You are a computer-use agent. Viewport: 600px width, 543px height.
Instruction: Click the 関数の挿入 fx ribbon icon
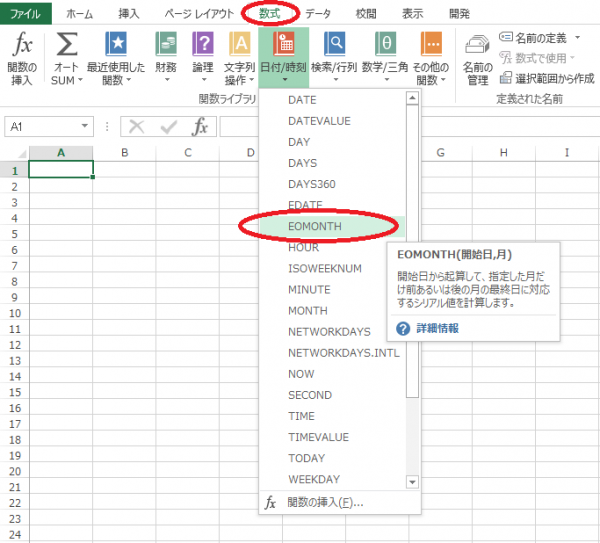tap(22, 44)
